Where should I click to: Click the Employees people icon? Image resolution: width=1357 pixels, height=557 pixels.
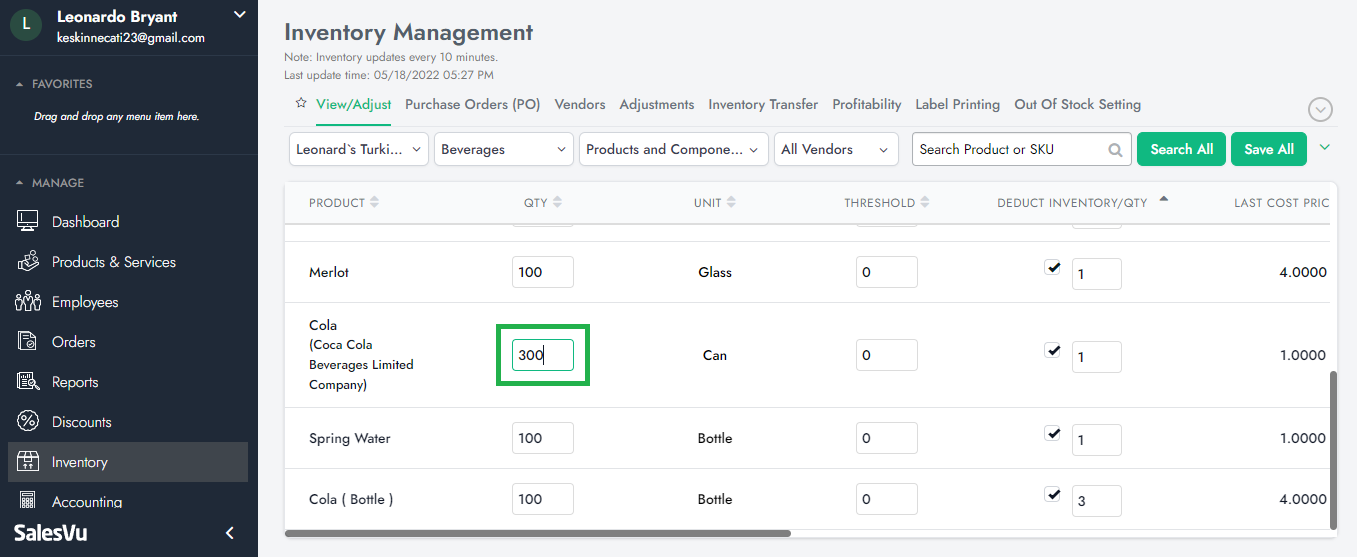point(28,302)
